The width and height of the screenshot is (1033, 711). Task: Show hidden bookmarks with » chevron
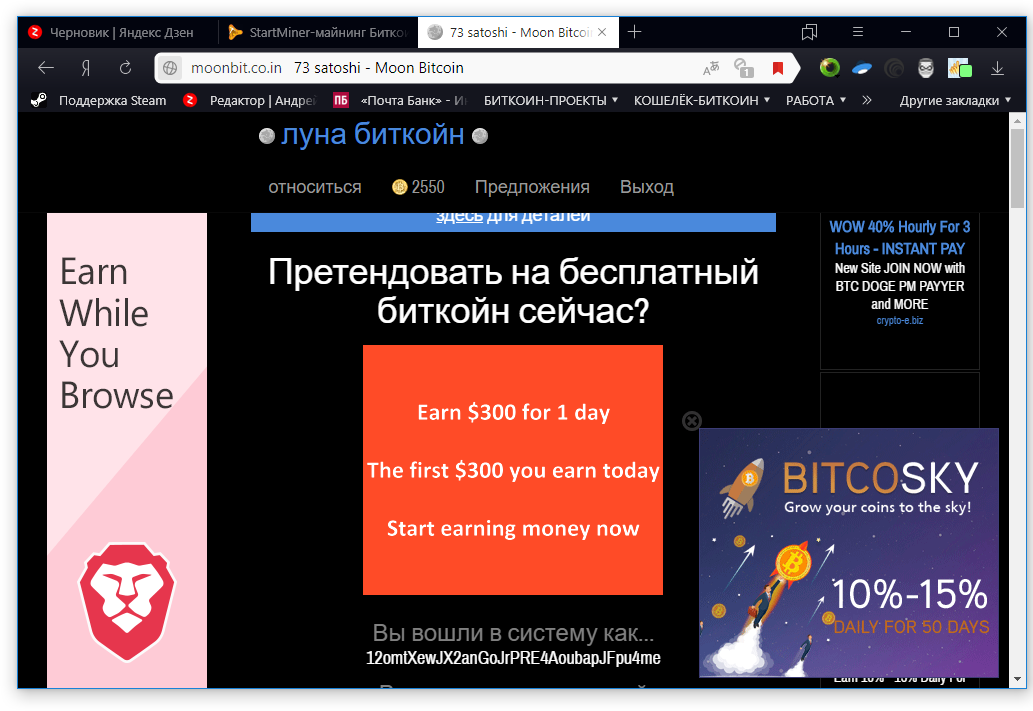[866, 100]
